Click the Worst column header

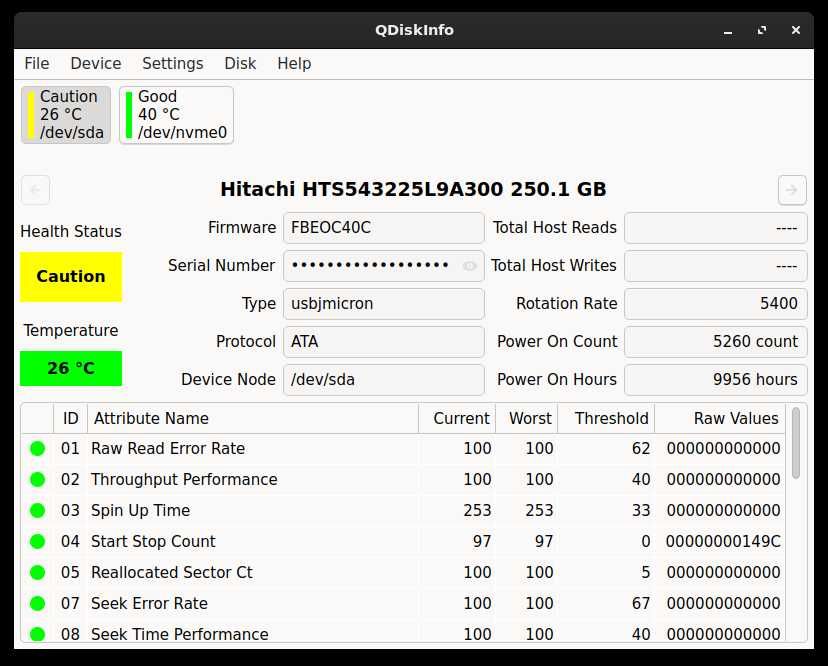[526, 418]
